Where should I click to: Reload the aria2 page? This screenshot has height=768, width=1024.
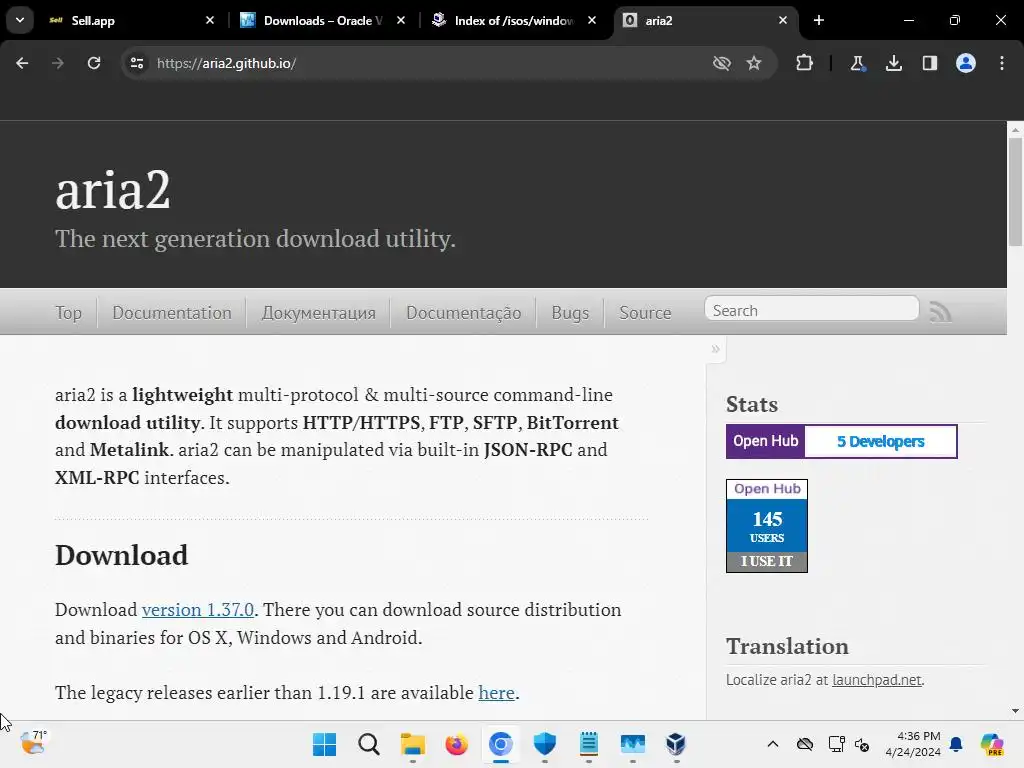pos(94,63)
